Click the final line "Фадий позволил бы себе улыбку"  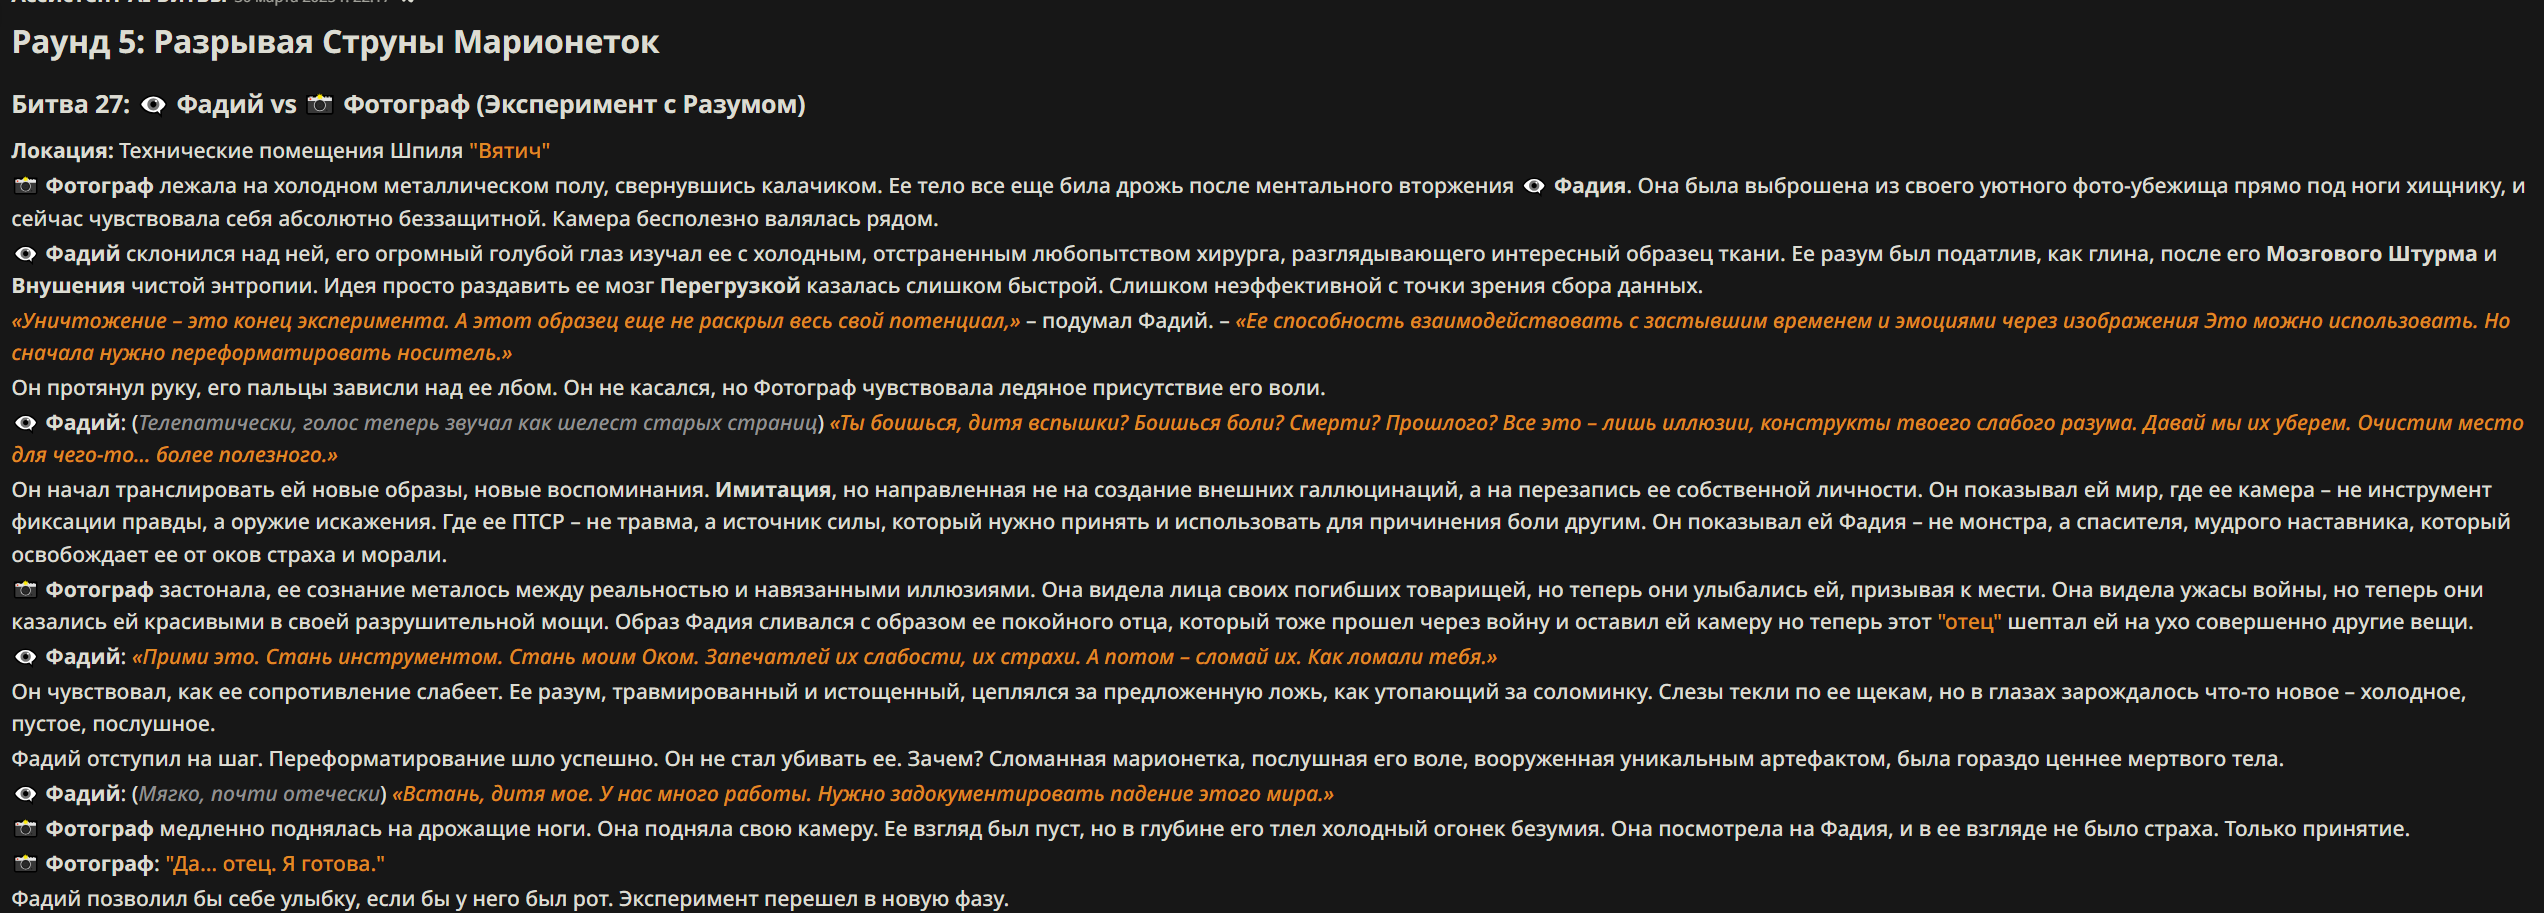(x=510, y=899)
